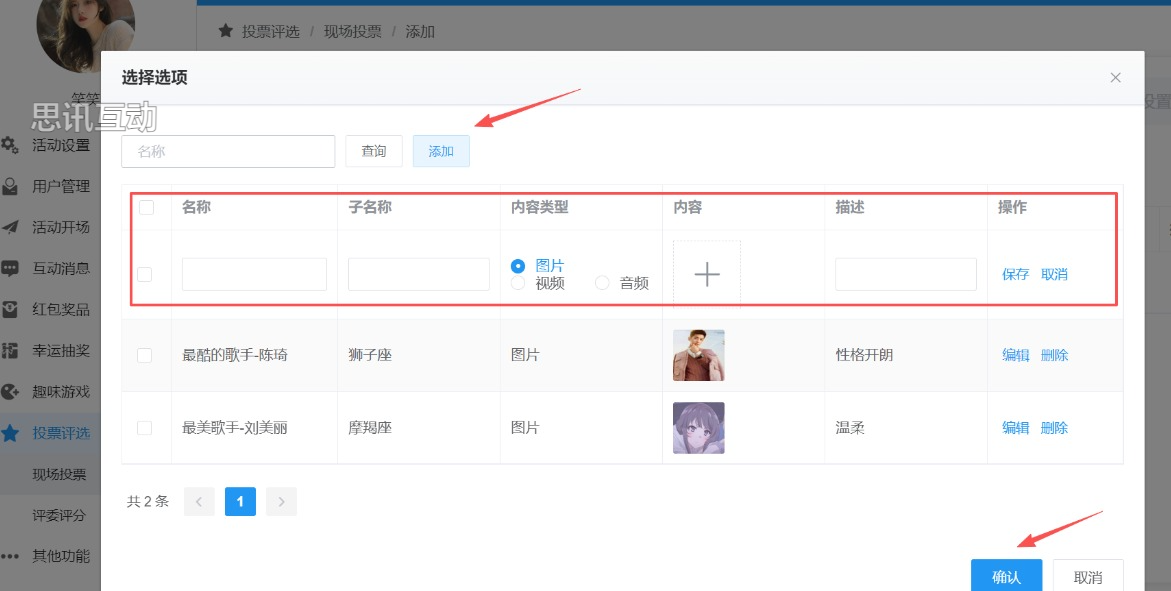Screen dimensions: 1171x591
Task: Click the paper plane icon for 活动开场
Action: pos(10,227)
